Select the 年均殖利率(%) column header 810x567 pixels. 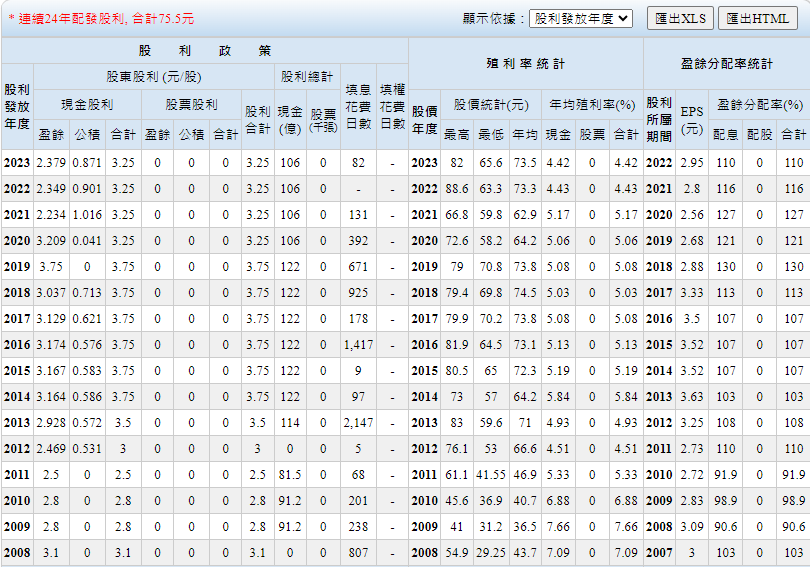pyautogui.click(x=592, y=103)
